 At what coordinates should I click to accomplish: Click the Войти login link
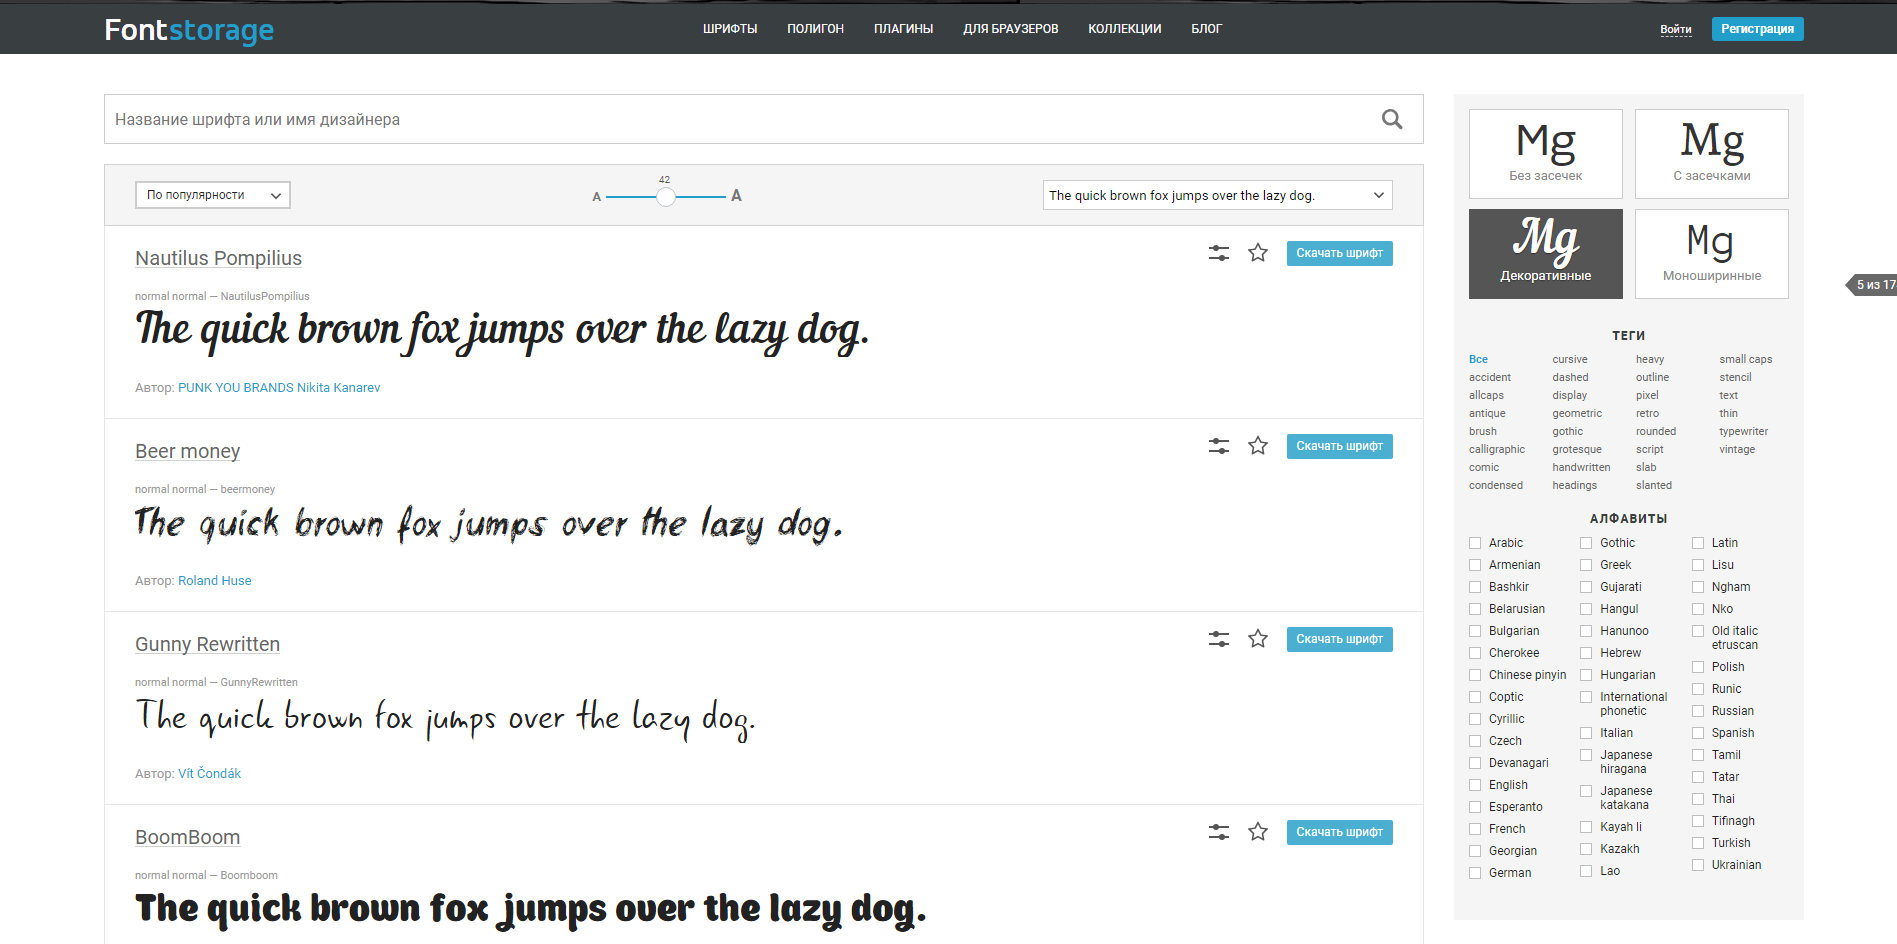point(1676,29)
